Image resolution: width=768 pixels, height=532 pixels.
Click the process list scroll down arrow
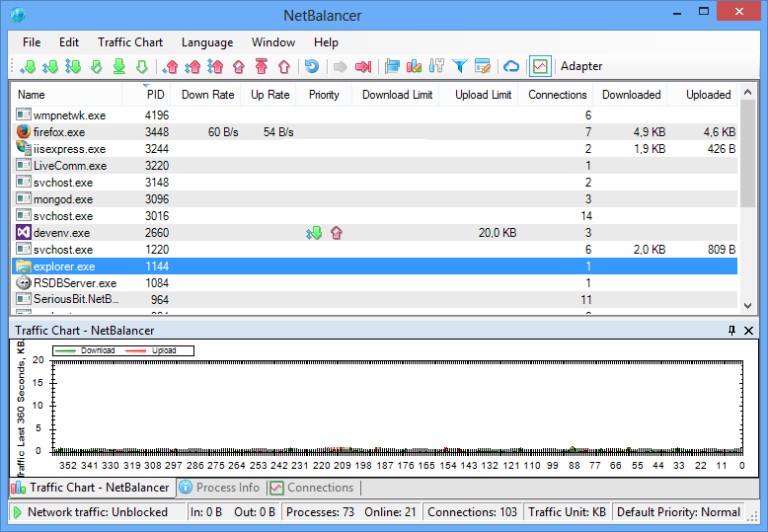pos(747,306)
